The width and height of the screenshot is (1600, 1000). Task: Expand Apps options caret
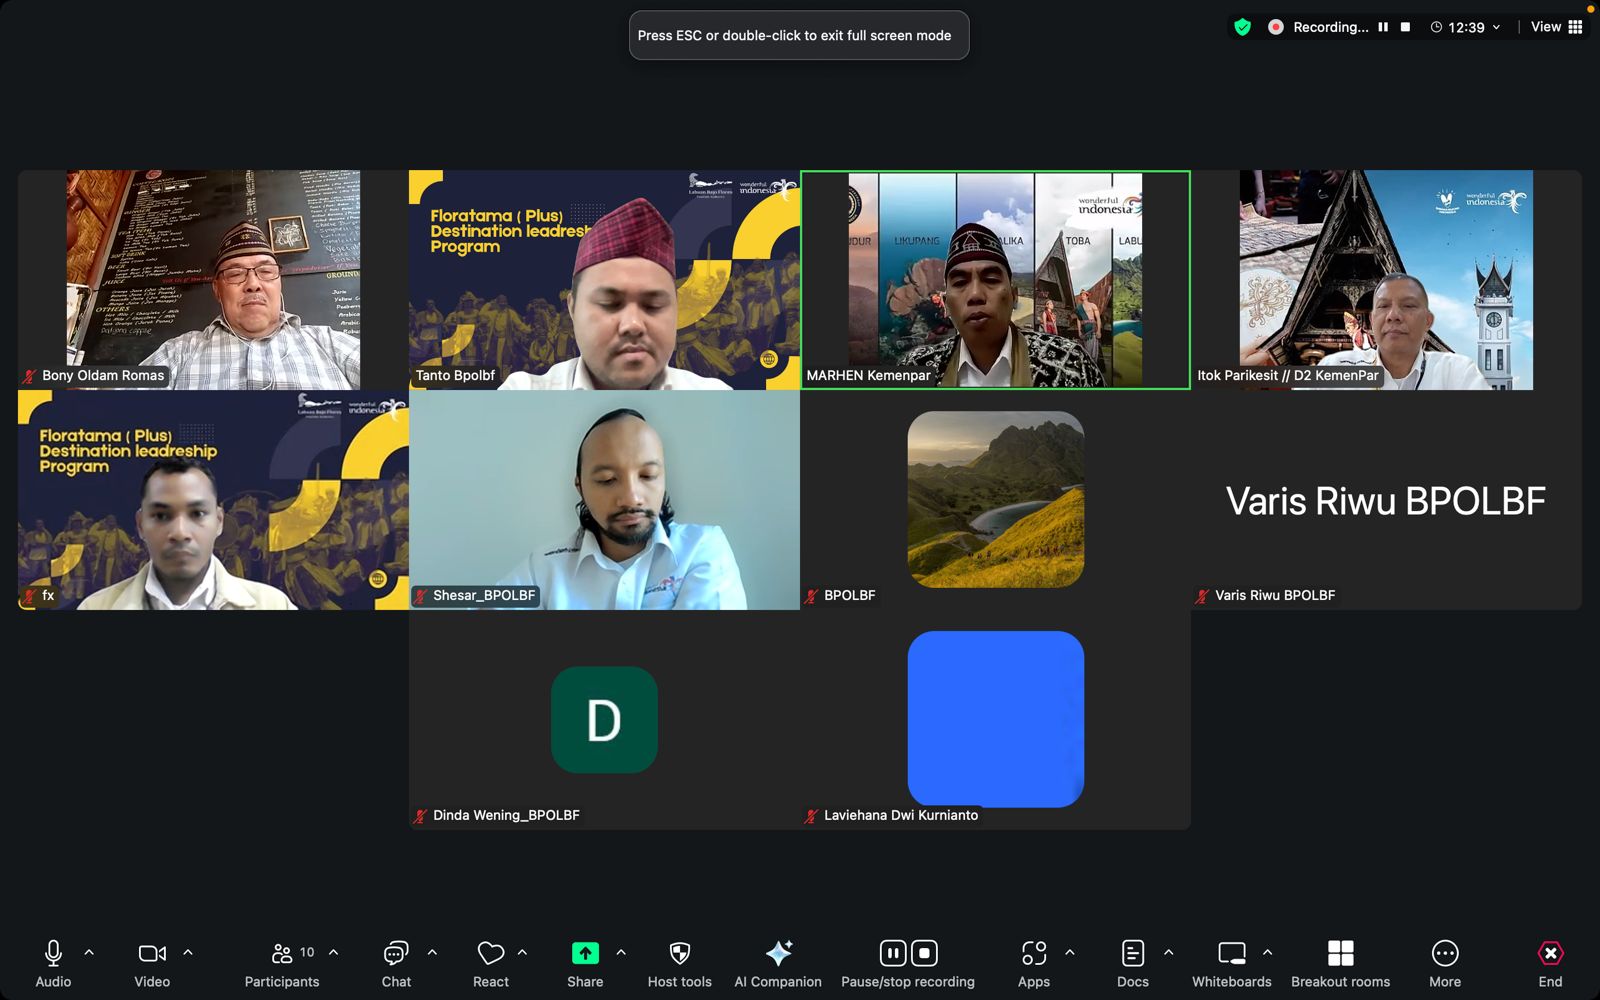(x=1070, y=953)
